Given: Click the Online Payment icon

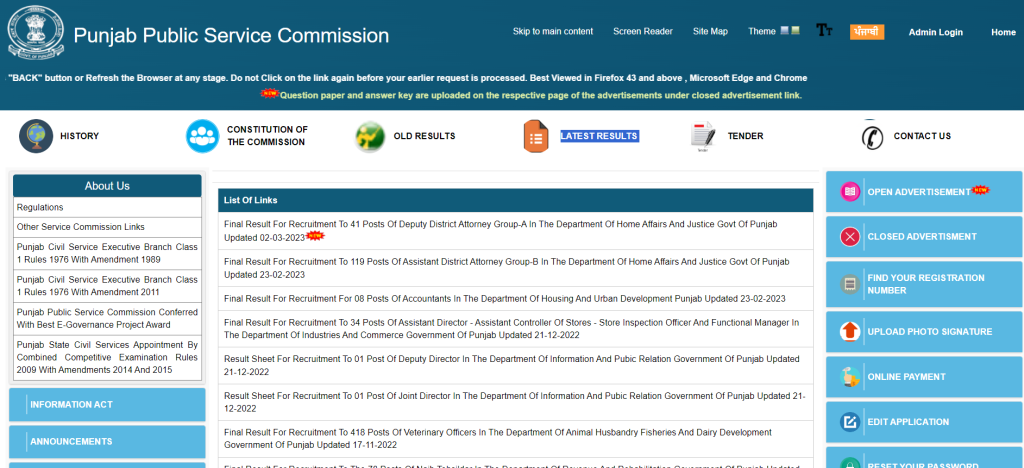Looking at the screenshot, I should (850, 377).
